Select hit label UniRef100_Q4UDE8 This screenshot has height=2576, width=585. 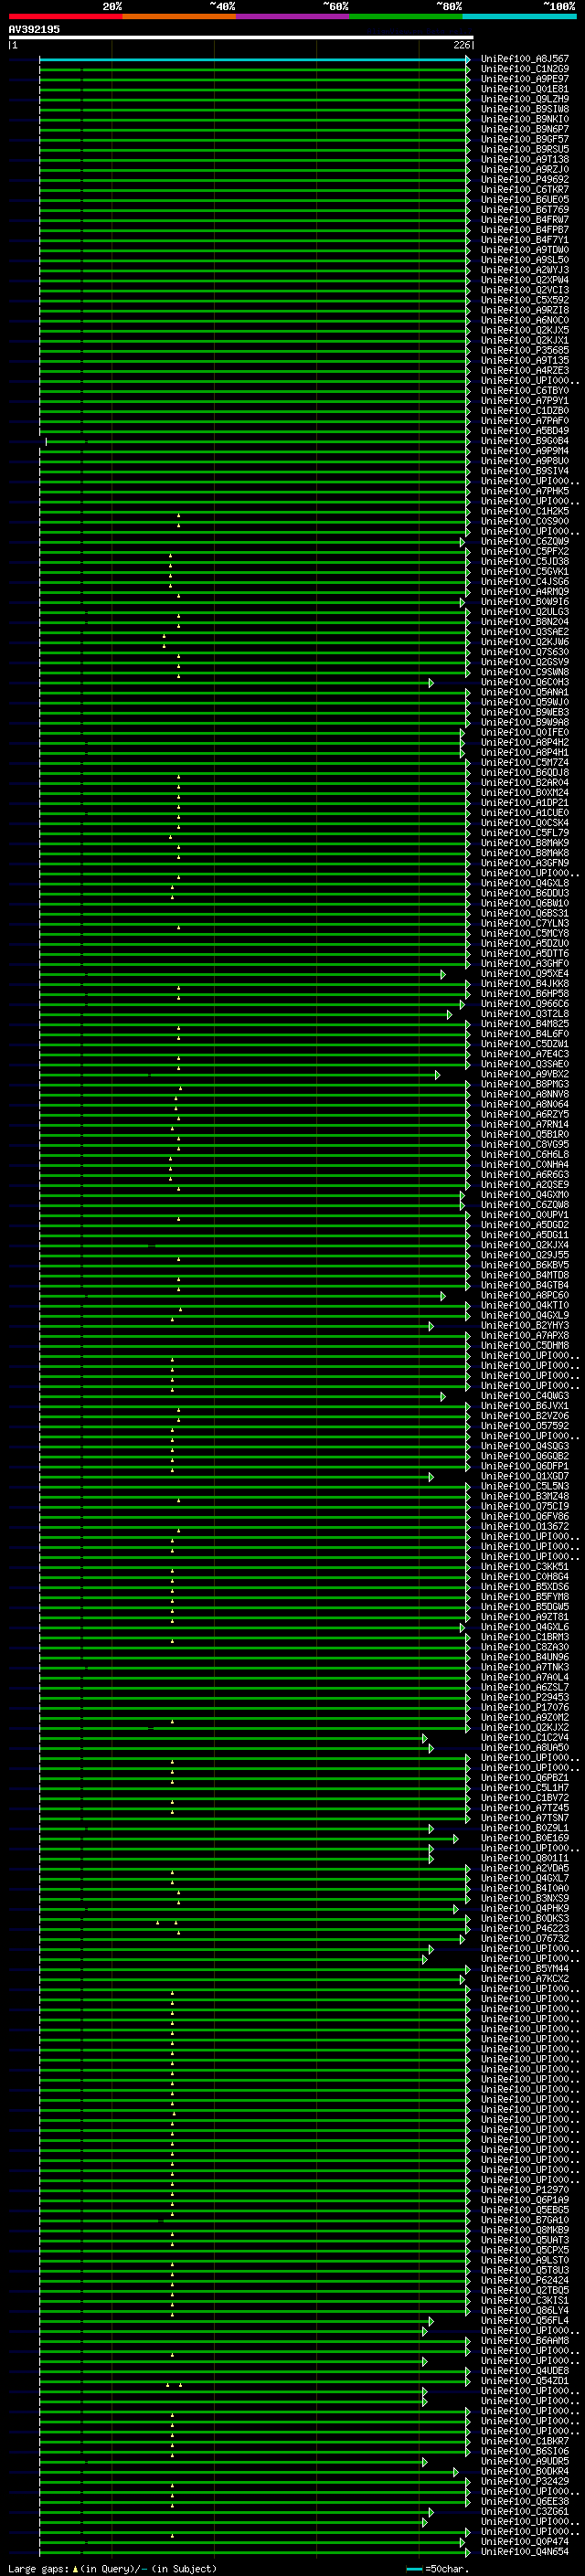click(525, 2370)
